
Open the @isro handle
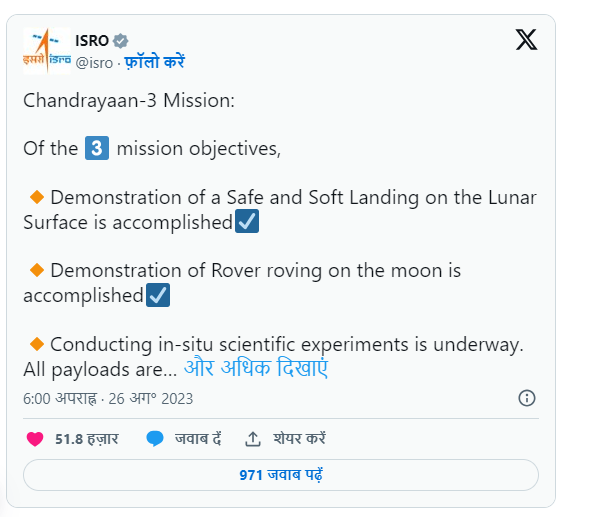point(94,63)
